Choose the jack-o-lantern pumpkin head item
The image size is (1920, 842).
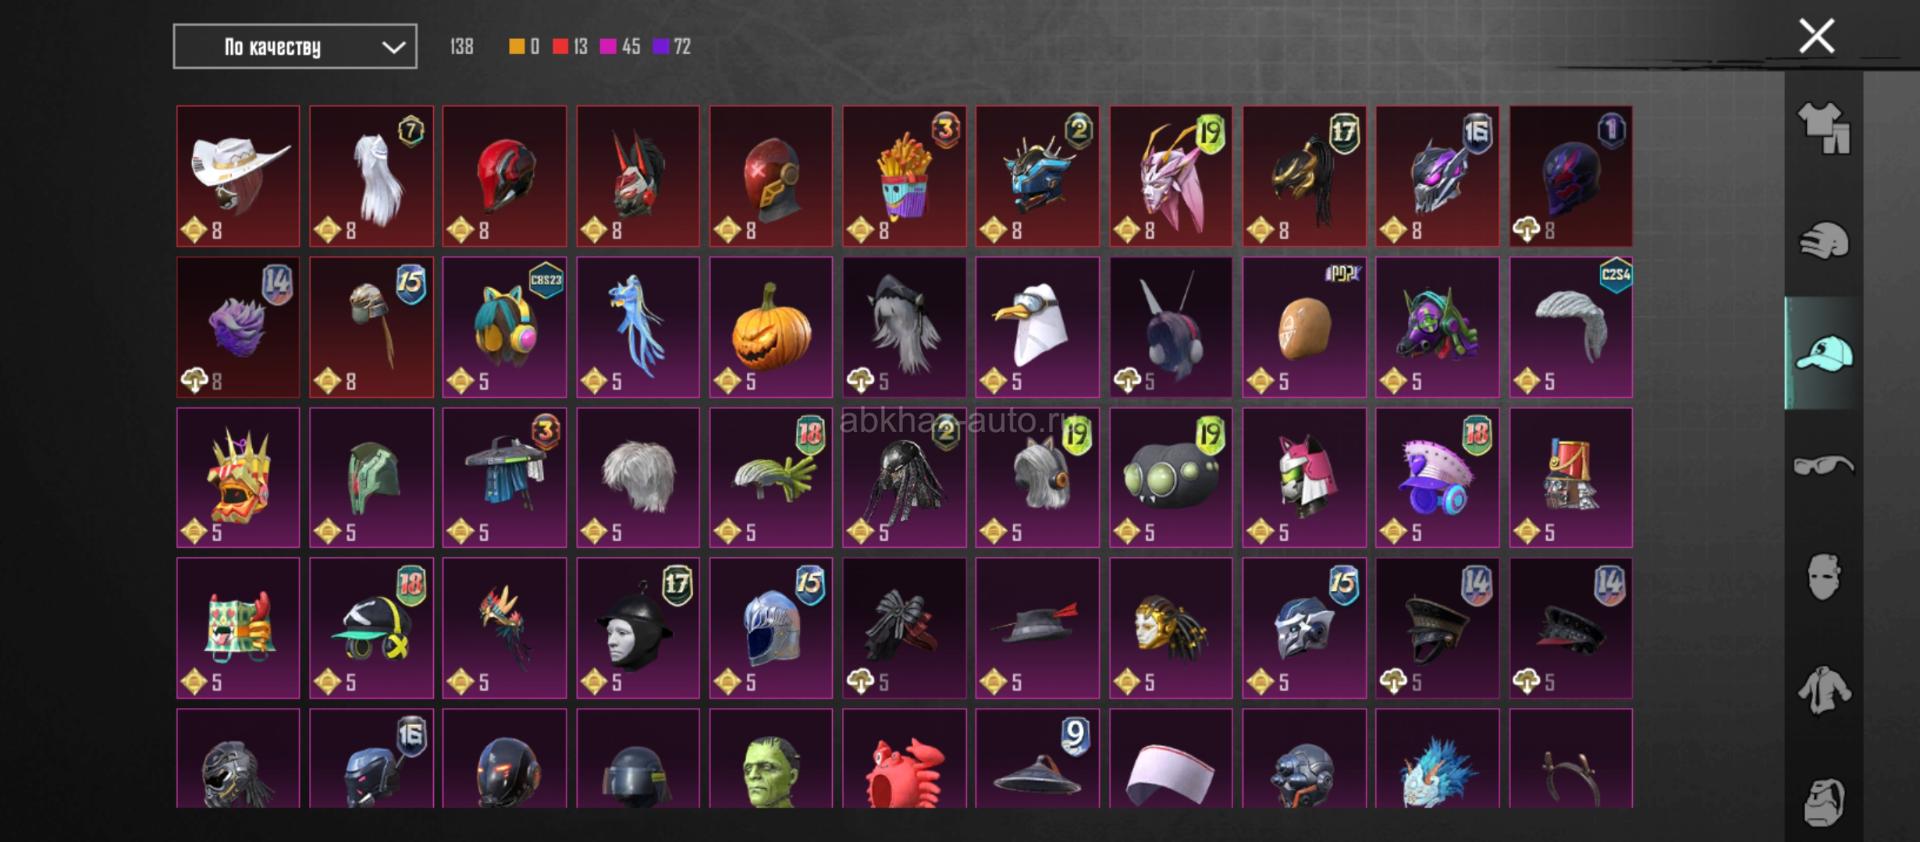coord(771,327)
